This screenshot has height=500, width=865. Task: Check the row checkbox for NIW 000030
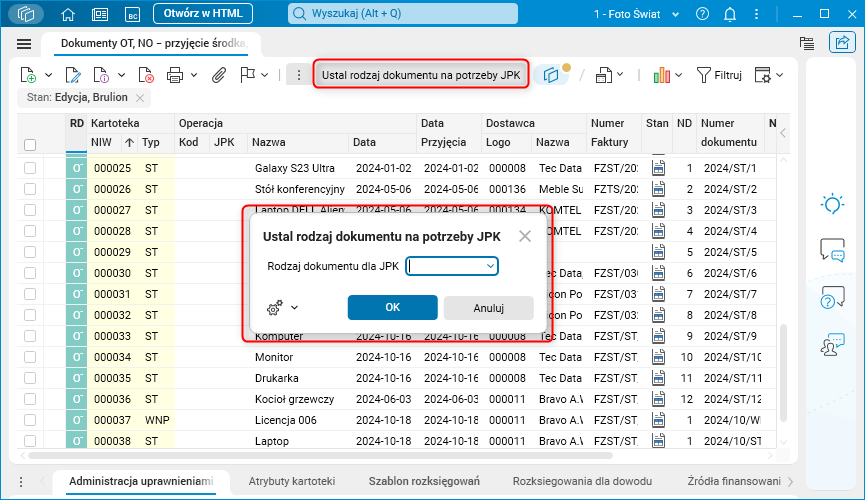tap(30, 273)
